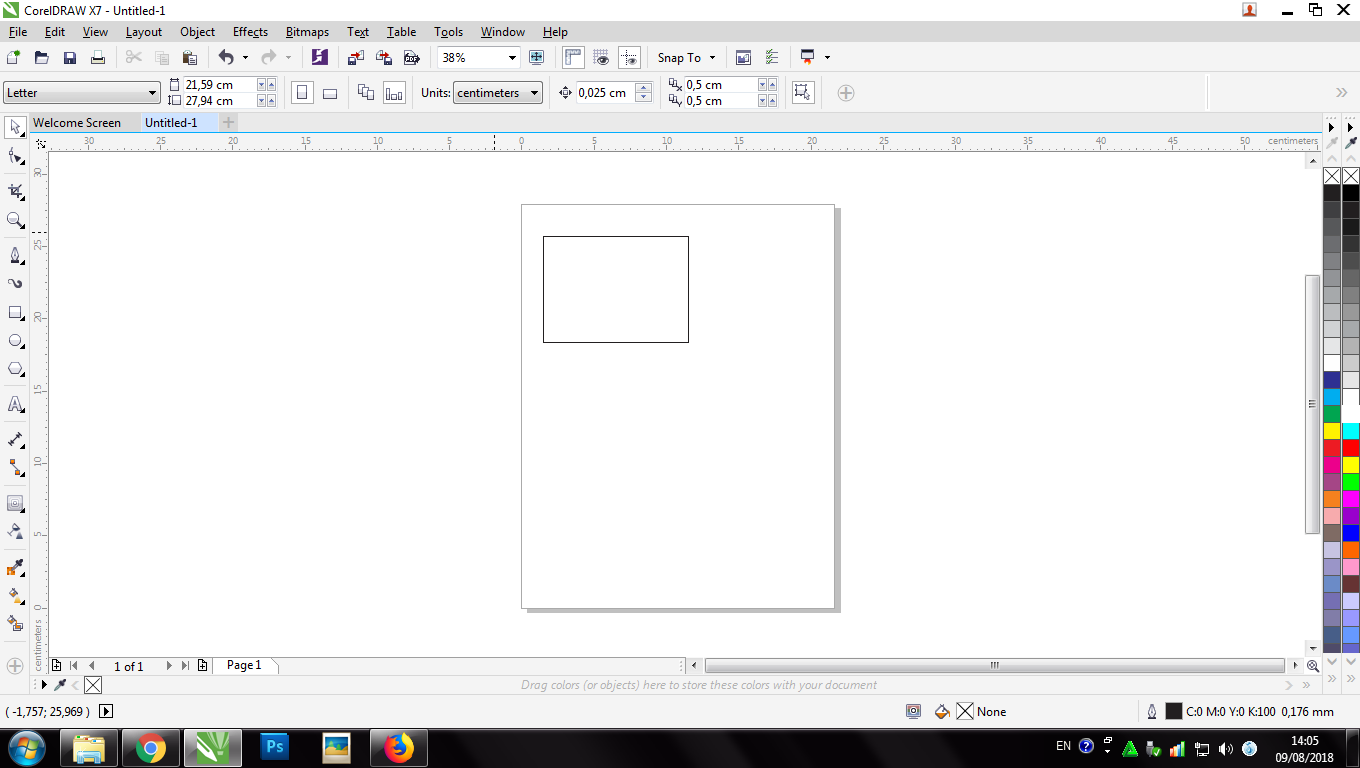Pick the Polygon tool

coord(15,369)
